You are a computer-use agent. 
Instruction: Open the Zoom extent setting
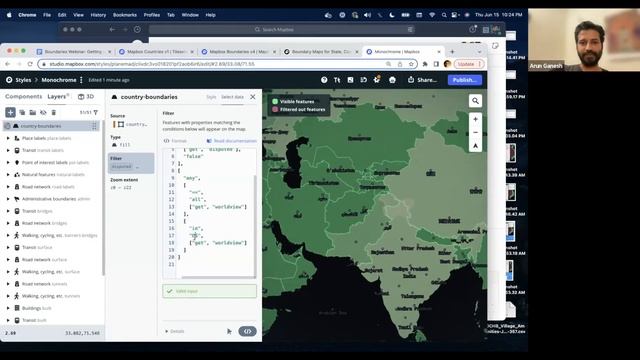[x=131, y=184]
